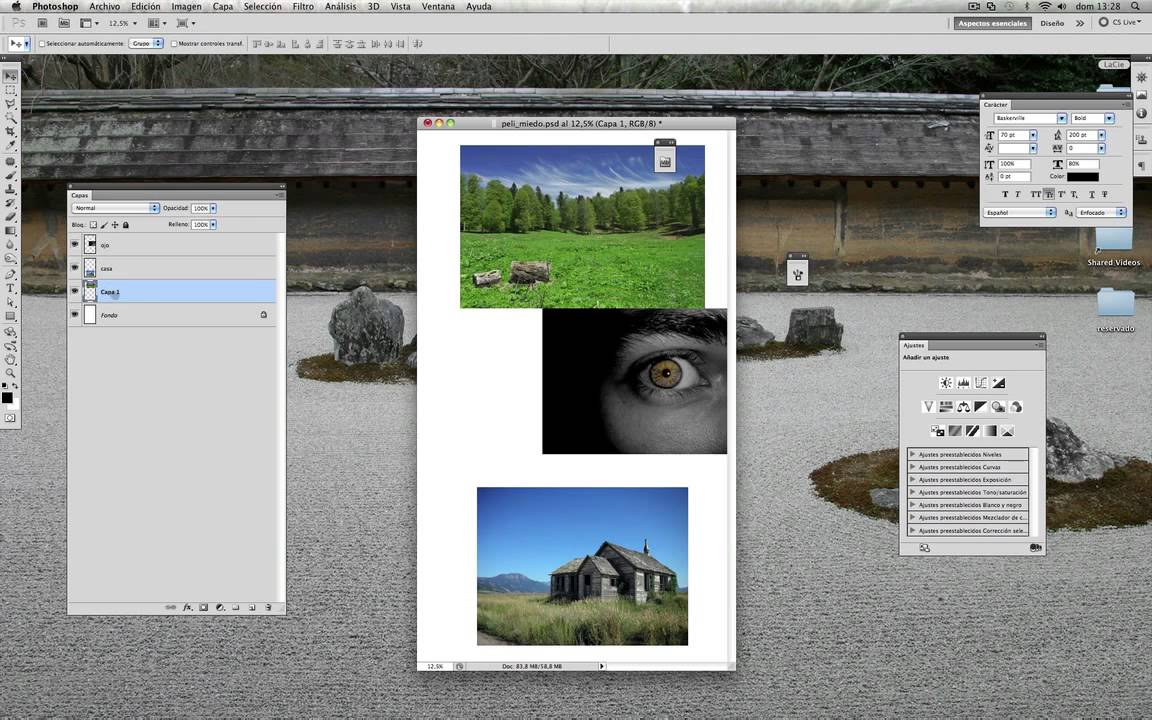The image size is (1152, 720).
Task: Click the font size 70 pt field
Action: (x=1013, y=134)
